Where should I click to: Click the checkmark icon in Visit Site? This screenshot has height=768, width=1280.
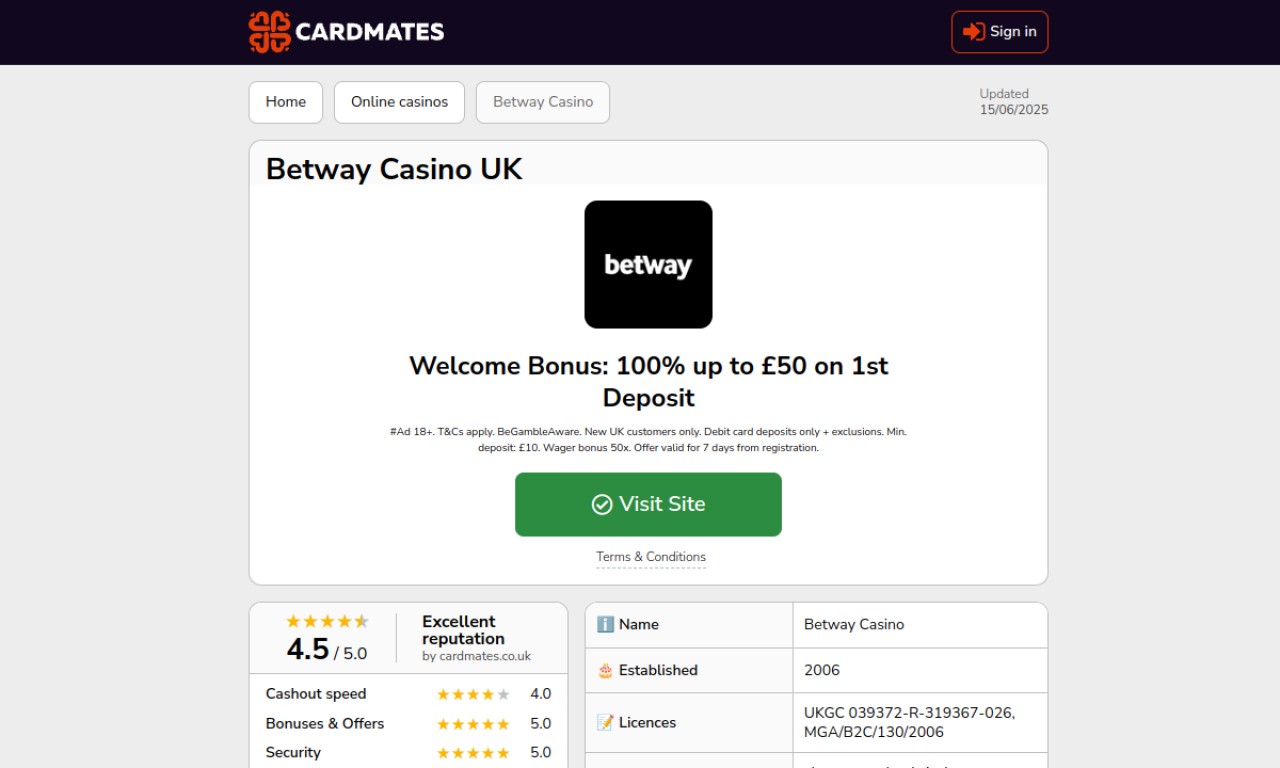[x=602, y=504]
